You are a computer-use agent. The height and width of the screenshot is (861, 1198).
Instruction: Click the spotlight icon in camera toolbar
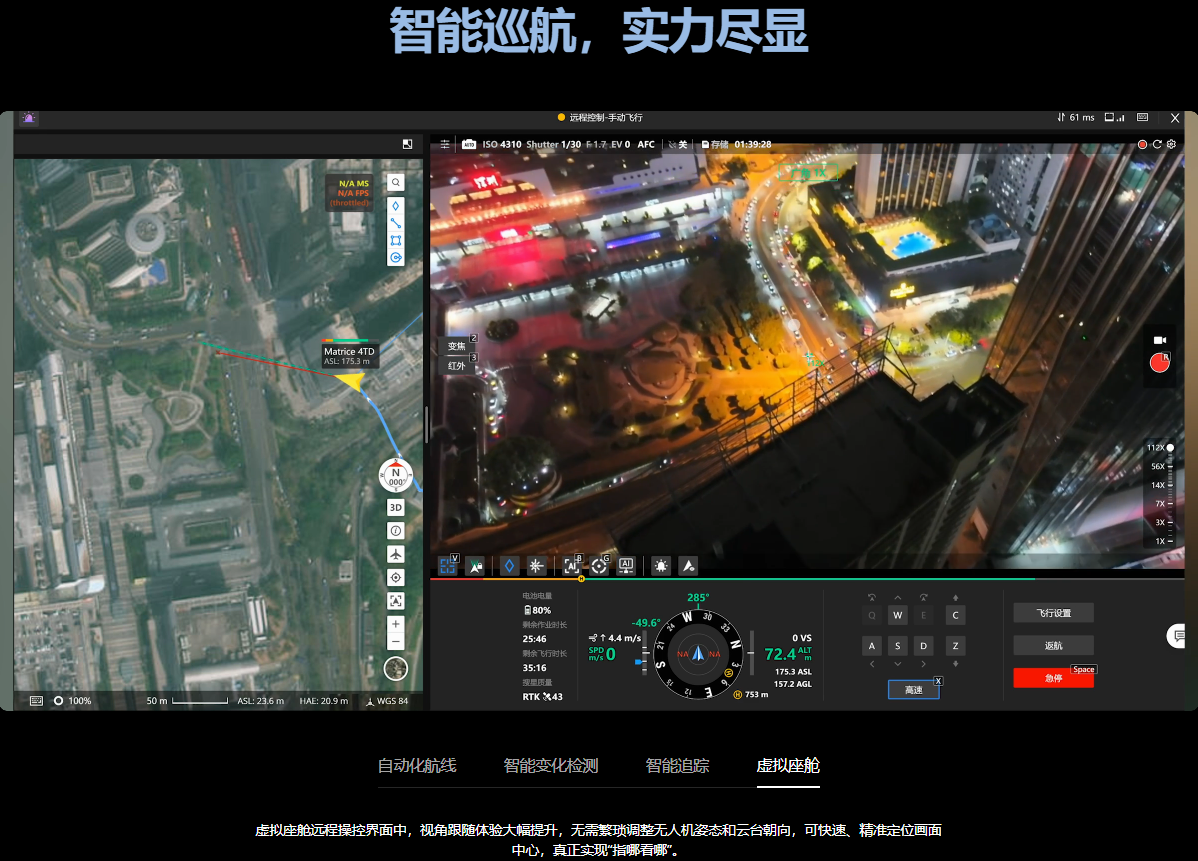point(661,566)
